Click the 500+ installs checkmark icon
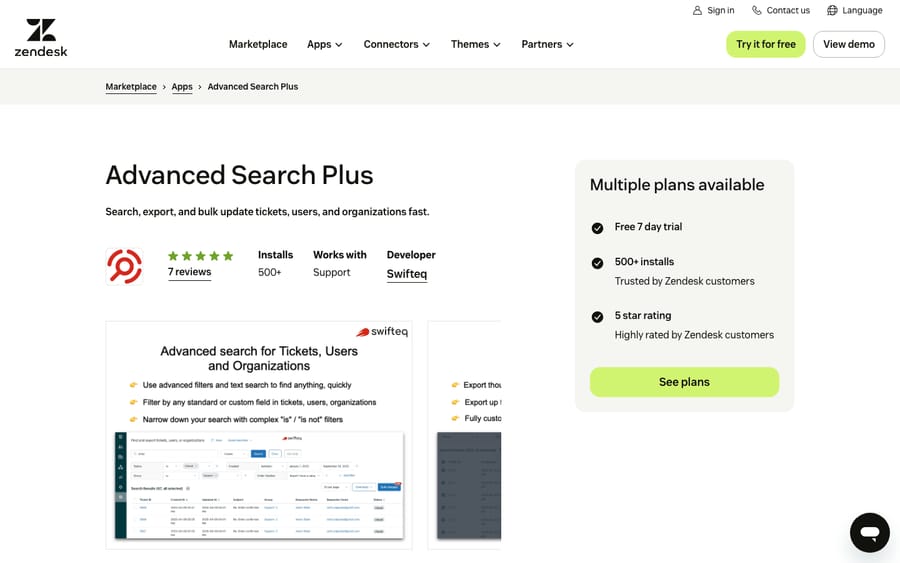Screen dimensions: 900x563 pos(598,263)
